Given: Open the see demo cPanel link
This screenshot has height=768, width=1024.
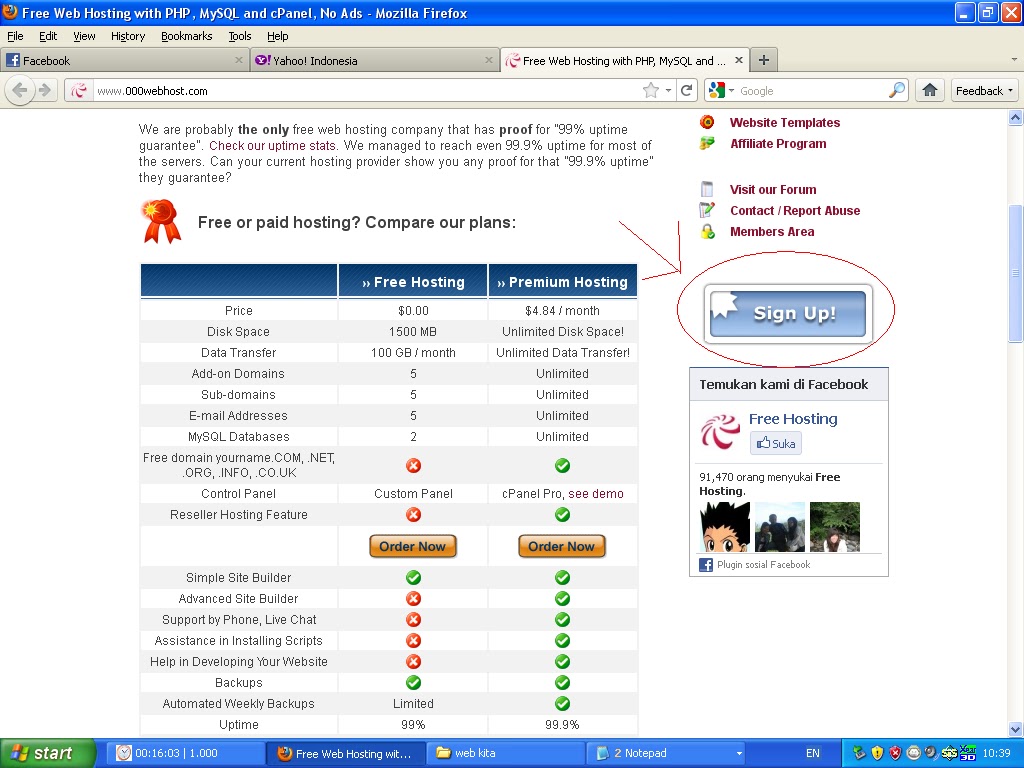Looking at the screenshot, I should pyautogui.click(x=596, y=494).
